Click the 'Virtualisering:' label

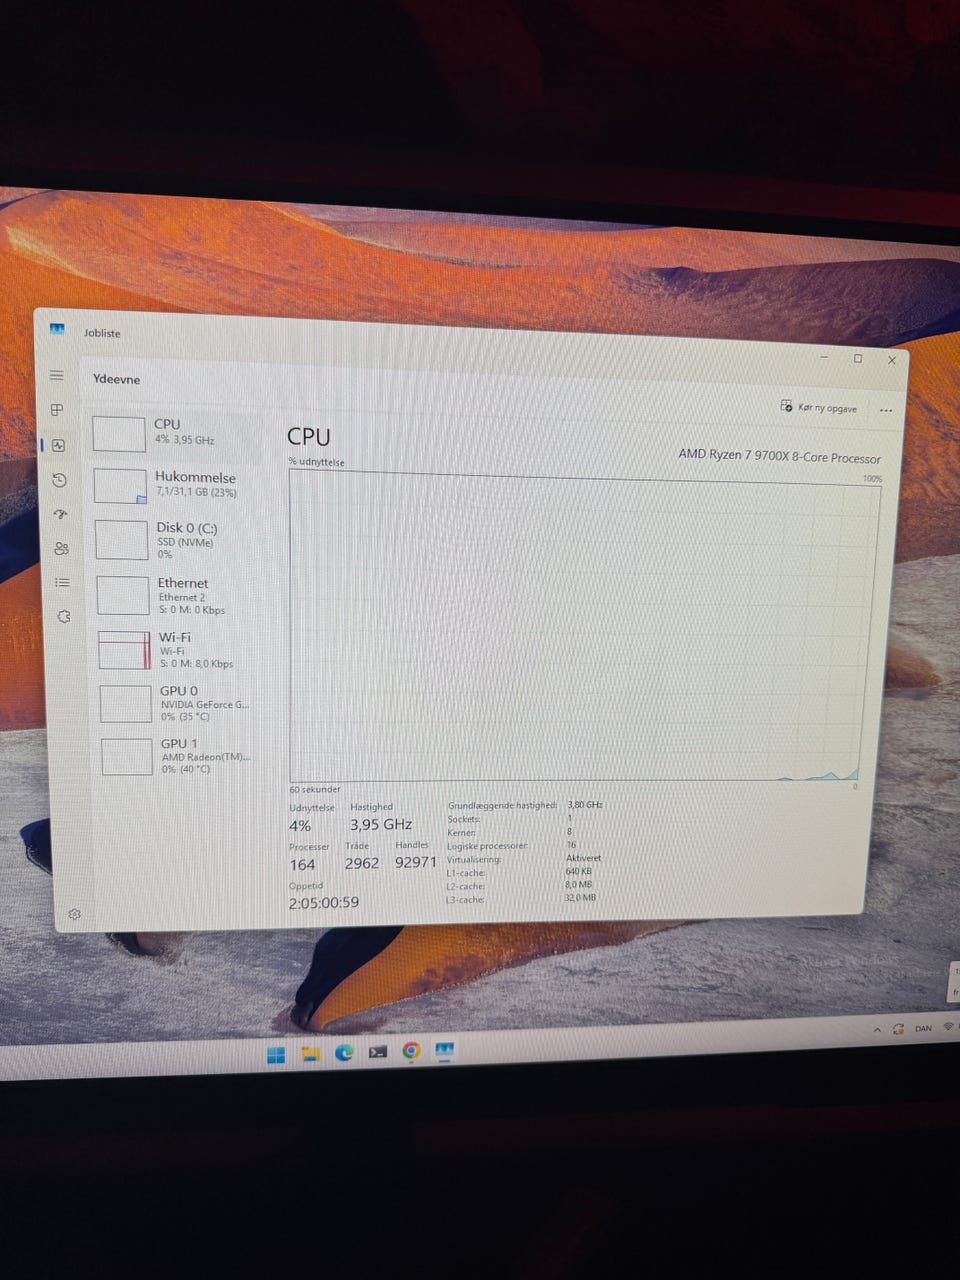[474, 859]
